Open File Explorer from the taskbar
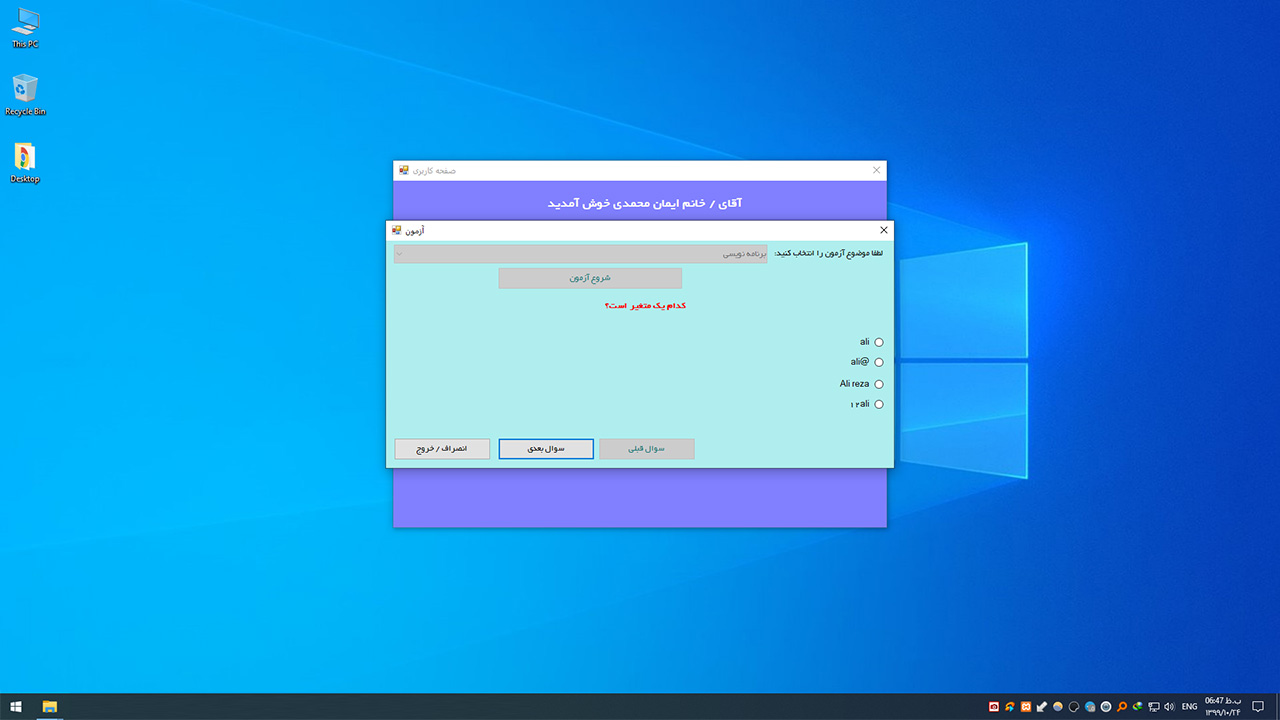Image resolution: width=1280 pixels, height=720 pixels. click(49, 707)
